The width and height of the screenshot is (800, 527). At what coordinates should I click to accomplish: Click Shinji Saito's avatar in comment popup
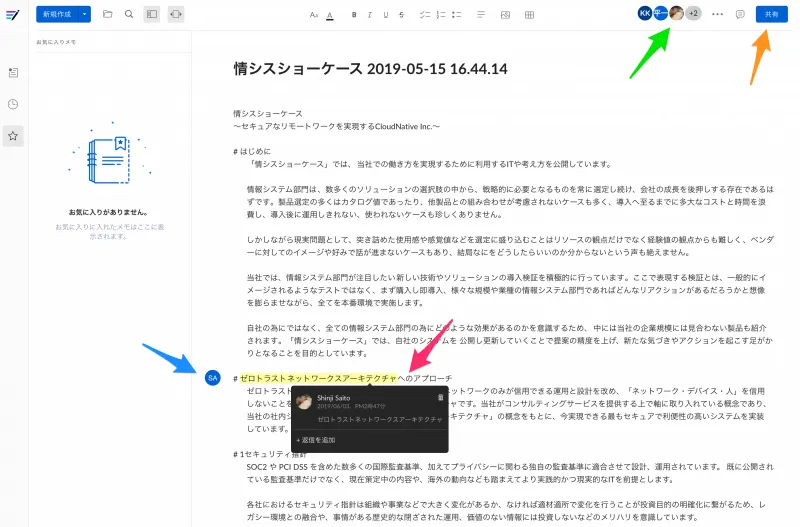coord(304,401)
